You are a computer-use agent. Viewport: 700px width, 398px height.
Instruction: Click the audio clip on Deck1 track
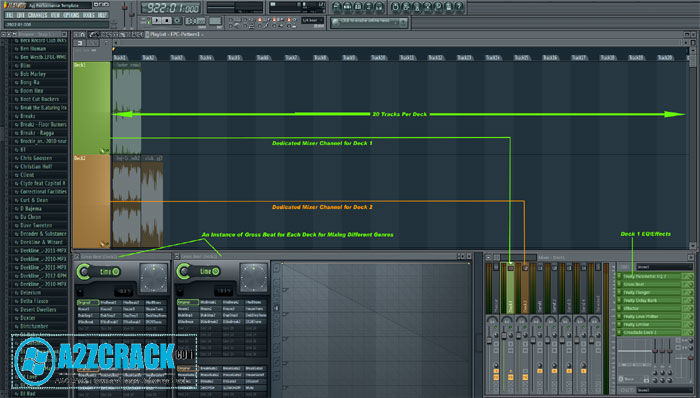(x=127, y=108)
